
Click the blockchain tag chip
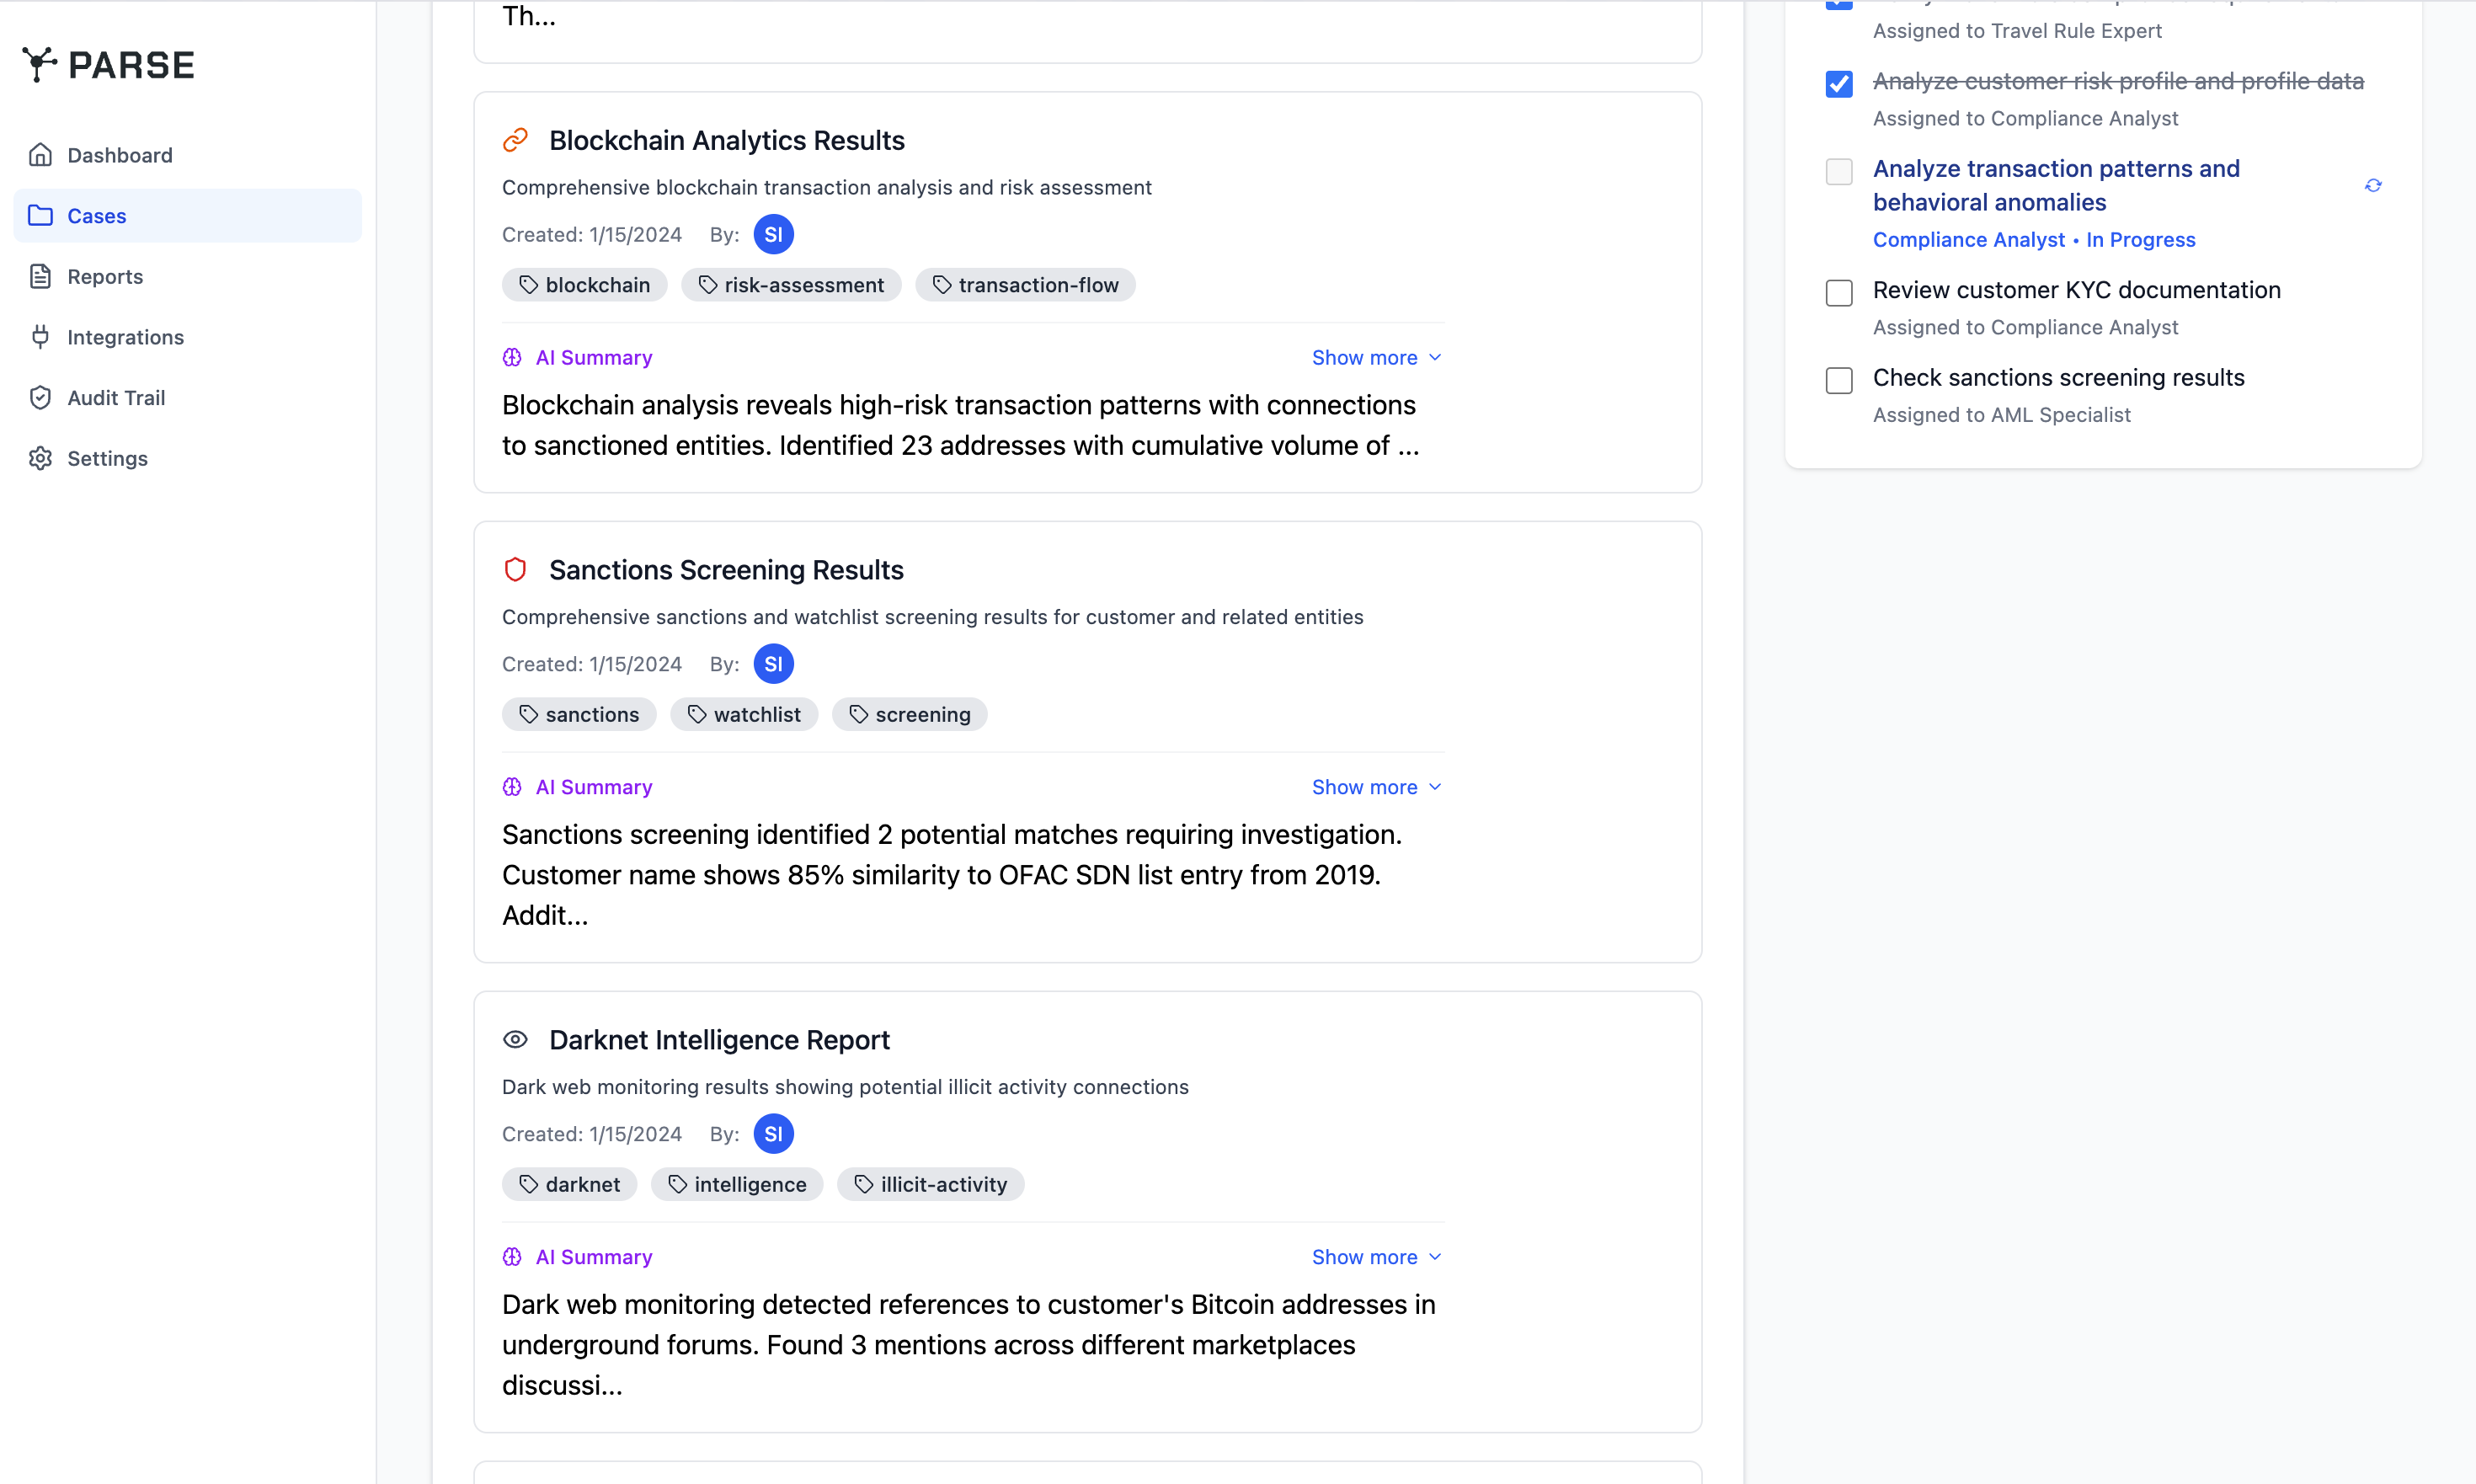point(584,284)
